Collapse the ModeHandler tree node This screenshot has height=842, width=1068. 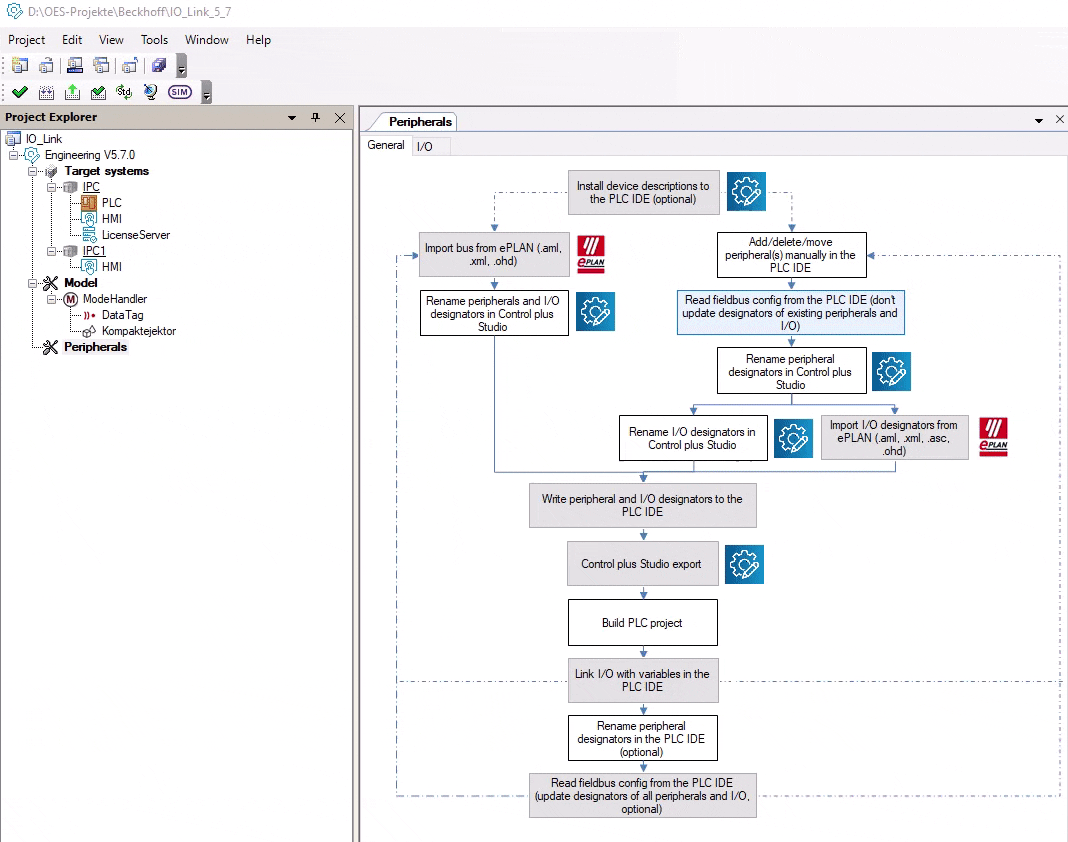tap(49, 299)
